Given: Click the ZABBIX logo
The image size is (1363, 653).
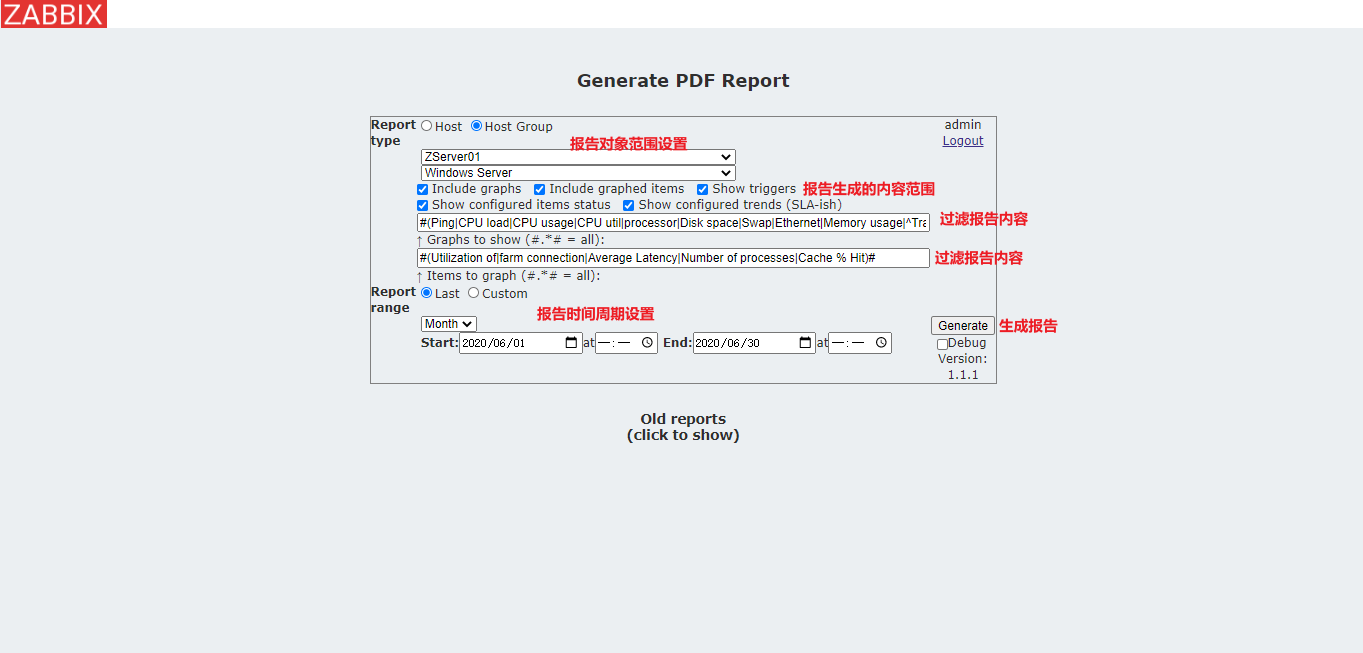Looking at the screenshot, I should pos(55,13).
